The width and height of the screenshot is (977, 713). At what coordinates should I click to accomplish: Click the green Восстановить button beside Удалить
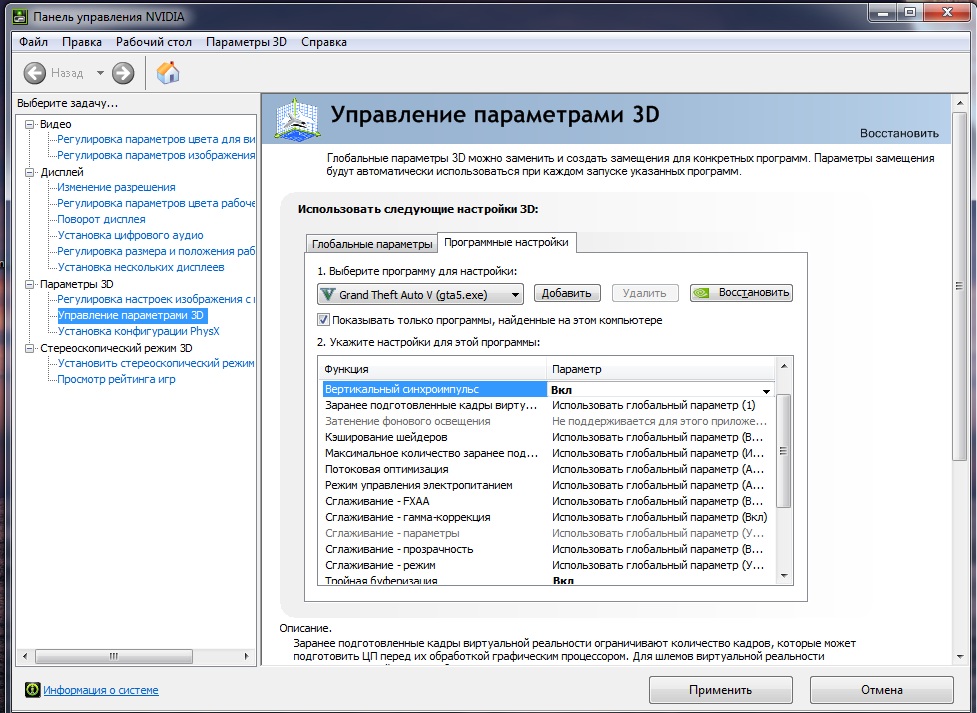741,293
